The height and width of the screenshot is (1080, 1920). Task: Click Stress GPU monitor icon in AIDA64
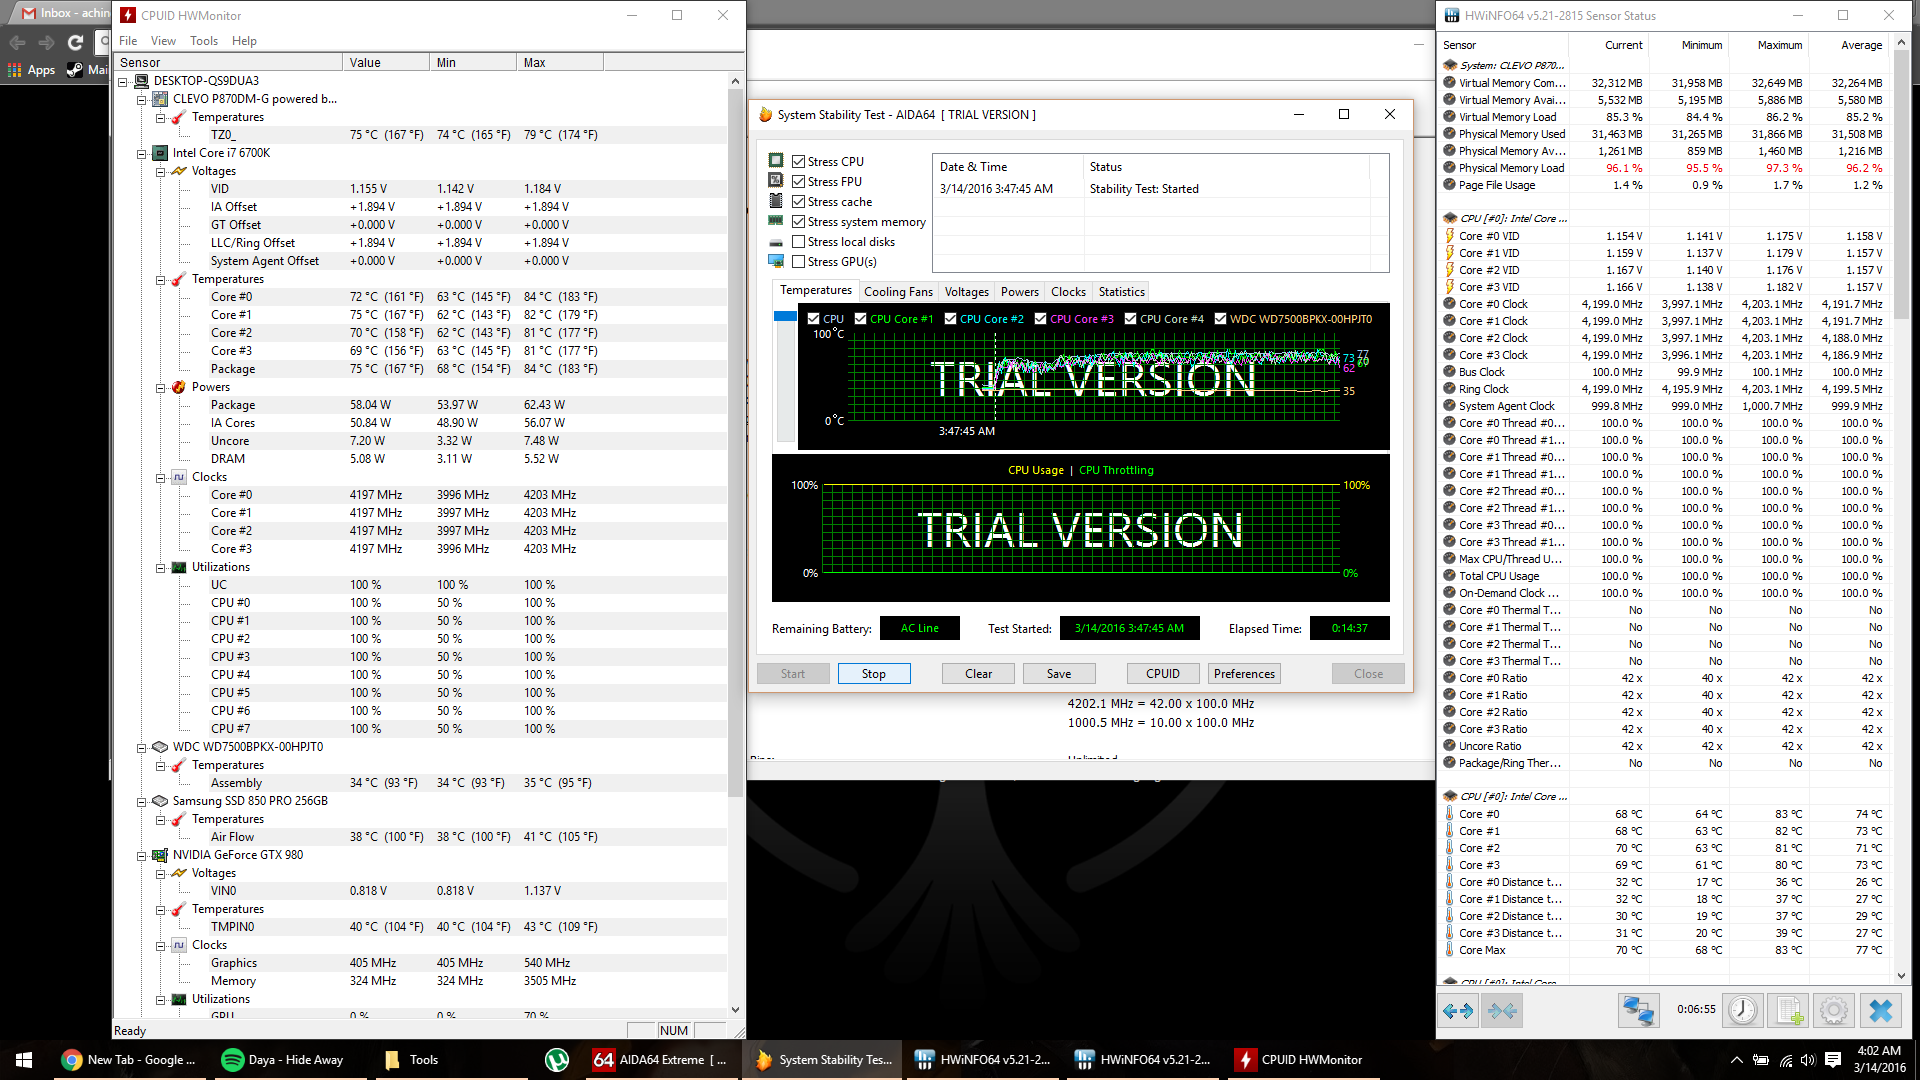point(776,261)
